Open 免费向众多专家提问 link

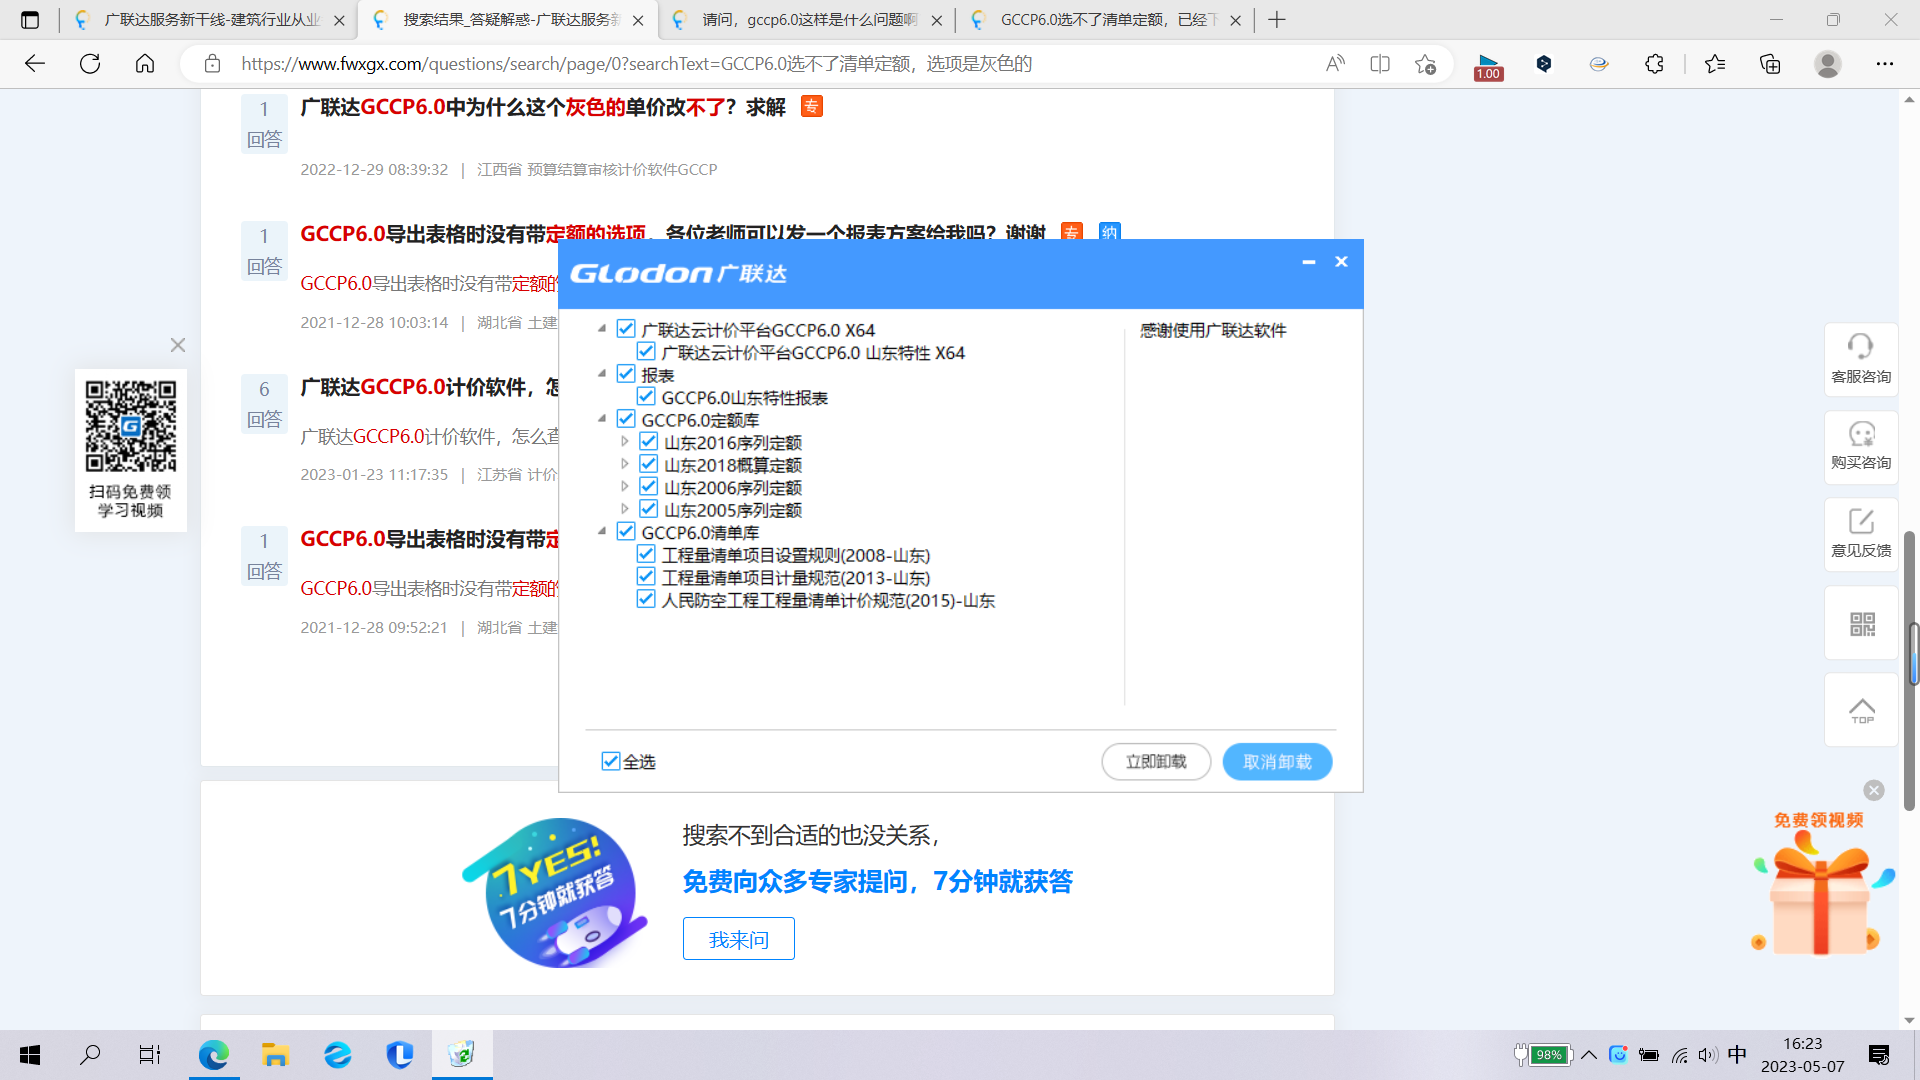pos(877,881)
